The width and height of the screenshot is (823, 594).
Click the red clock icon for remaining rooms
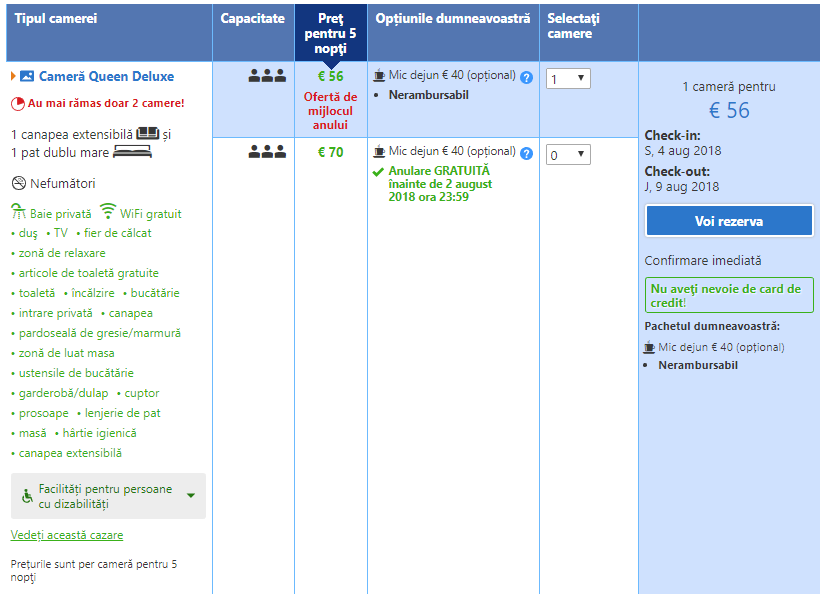point(17,103)
